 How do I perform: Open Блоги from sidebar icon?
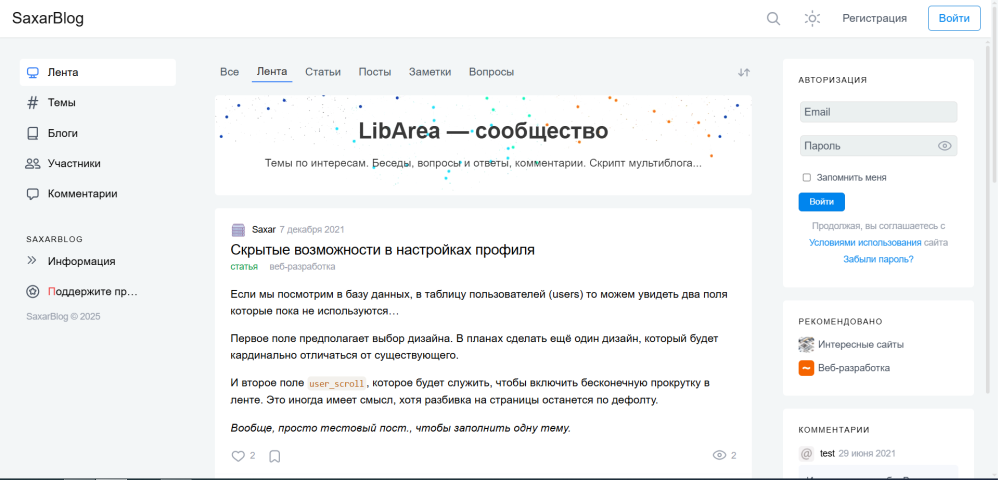tap(33, 133)
